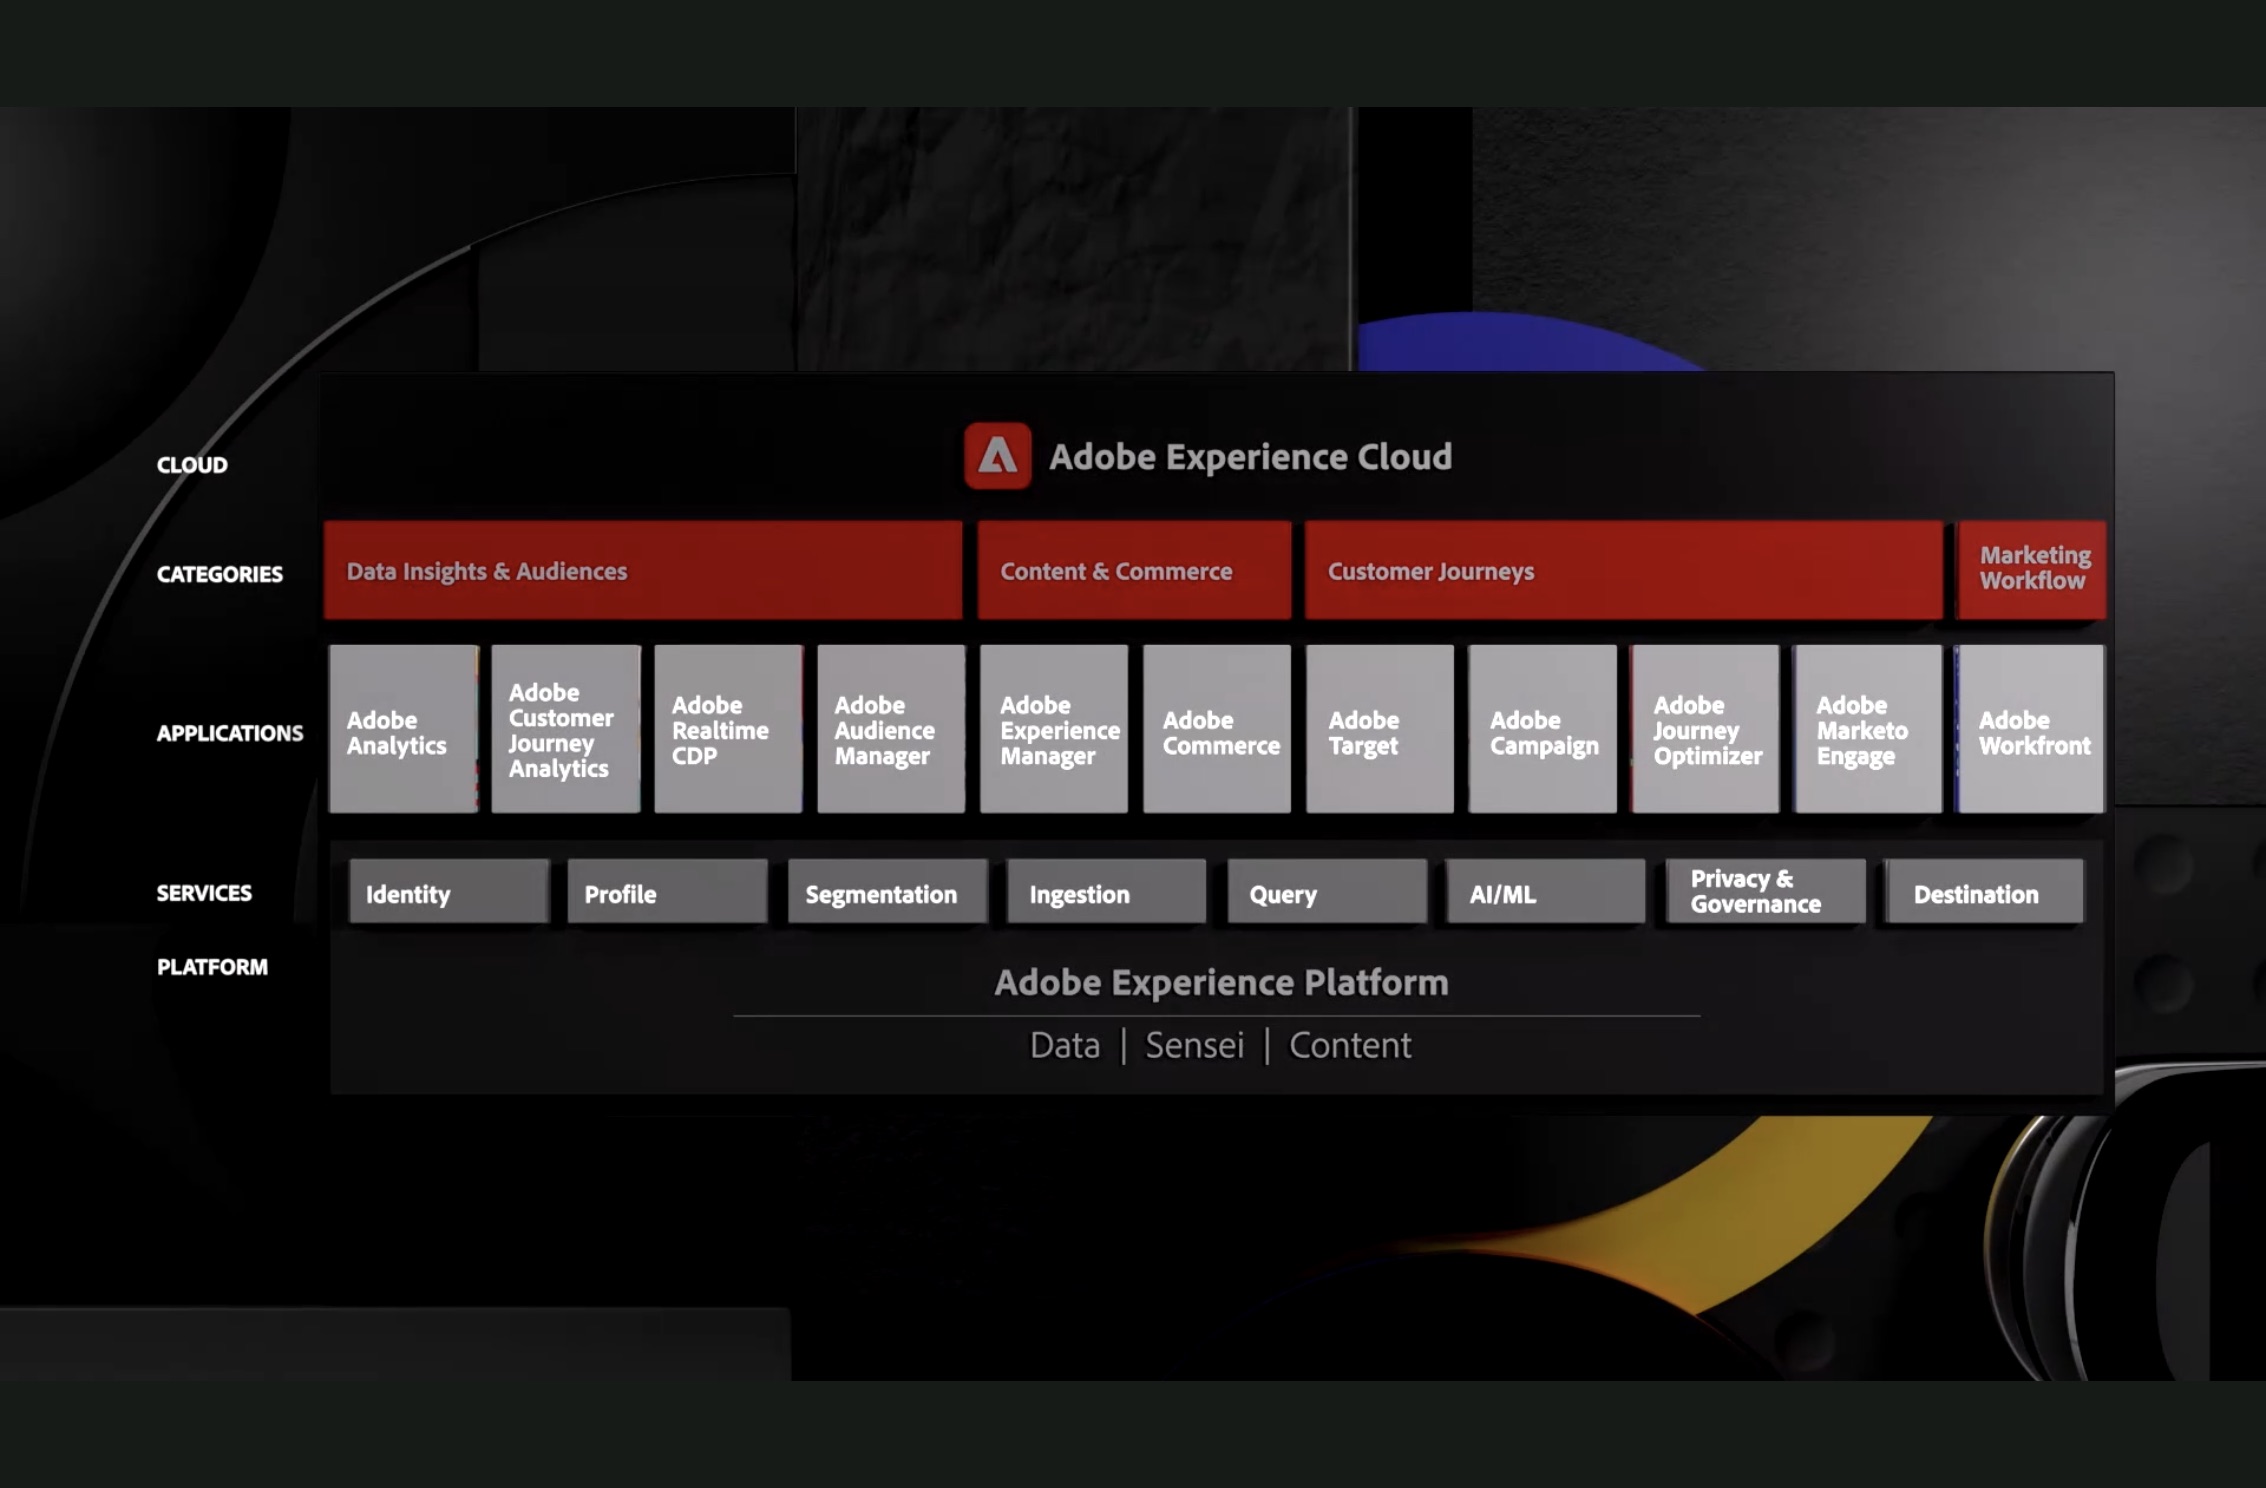Viewport: 2266px width, 1488px height.
Task: Select the Customer Journeys category bar
Action: (1624, 570)
